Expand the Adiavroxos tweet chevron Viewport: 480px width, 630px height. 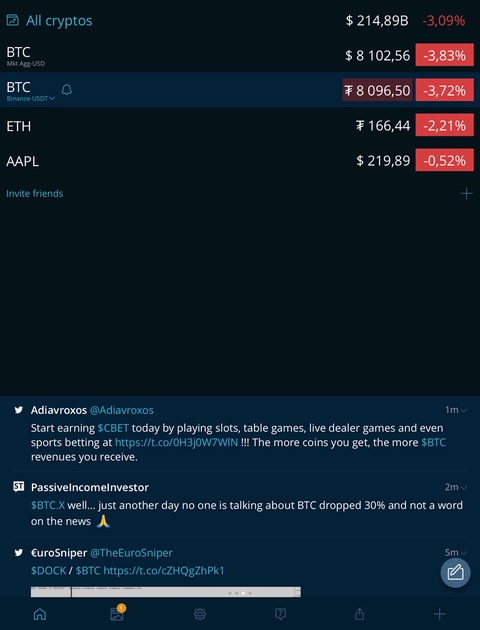click(464, 410)
